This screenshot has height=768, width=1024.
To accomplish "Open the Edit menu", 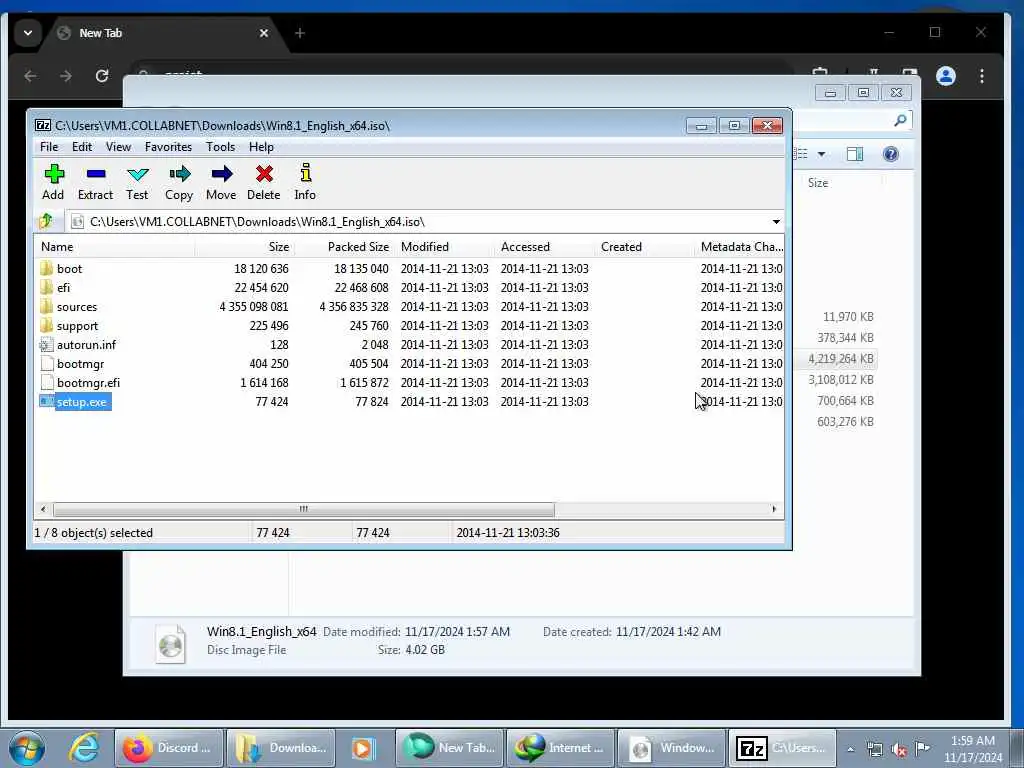I will [82, 147].
